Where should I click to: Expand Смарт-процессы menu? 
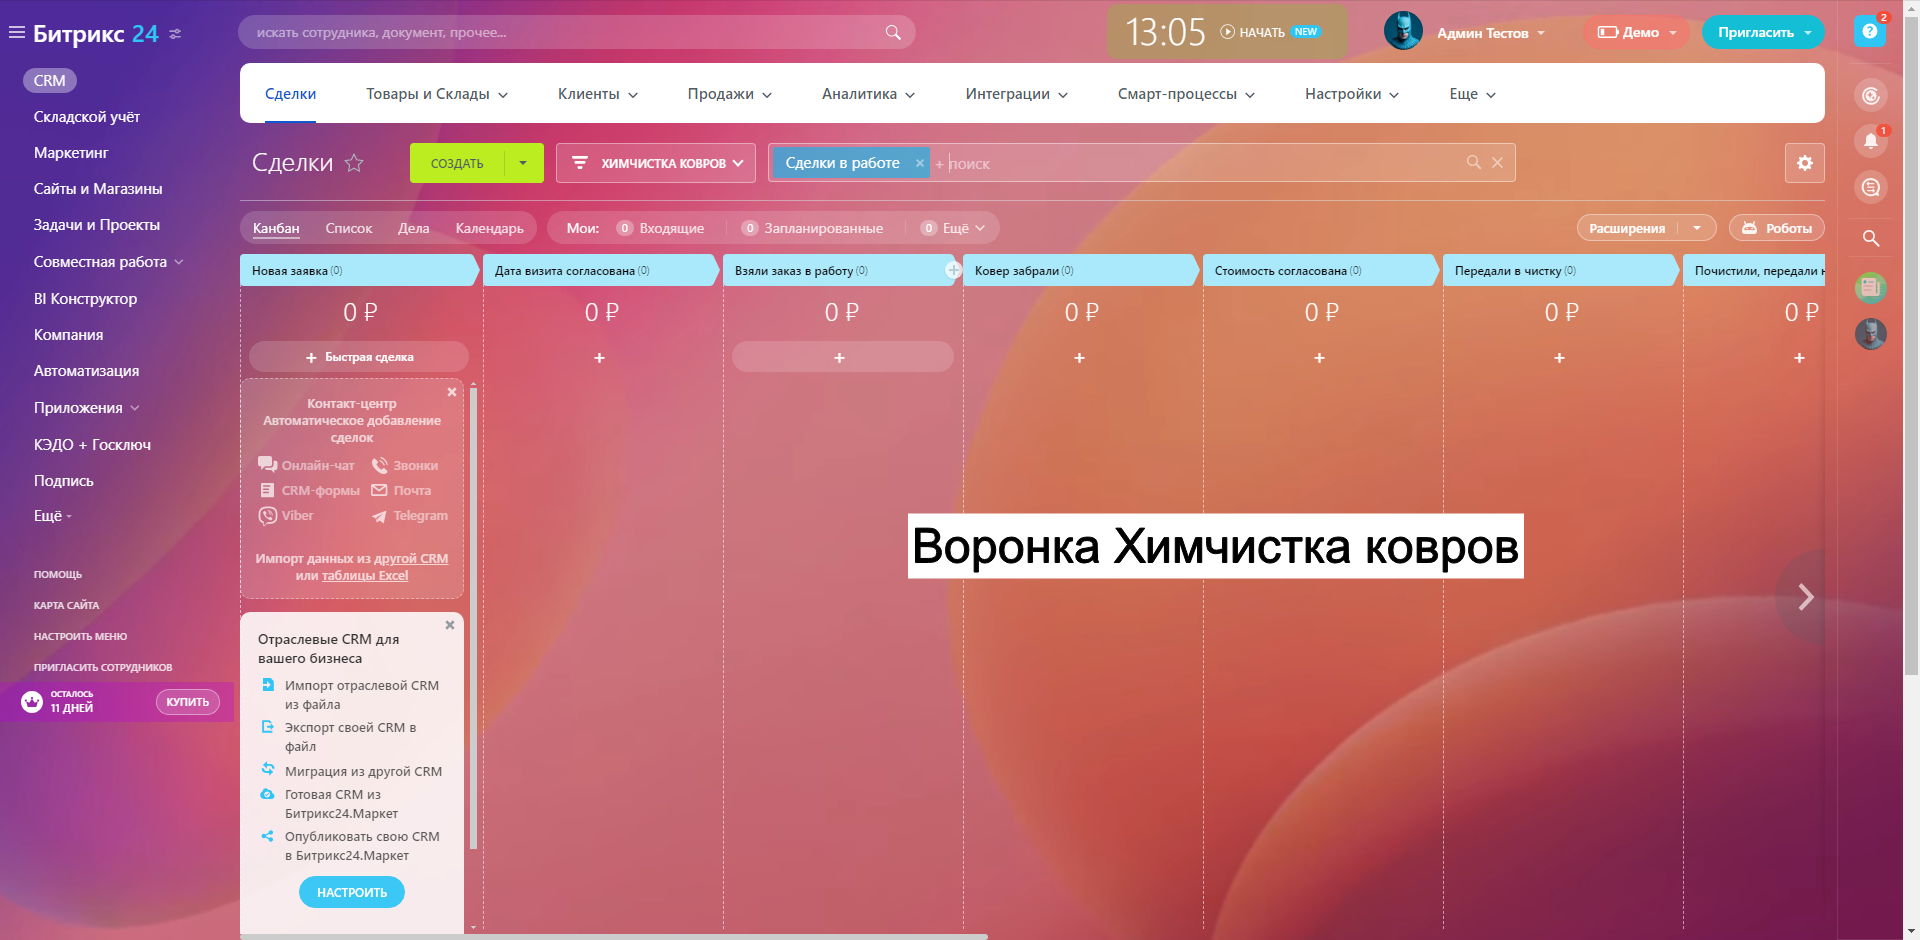1187,94
